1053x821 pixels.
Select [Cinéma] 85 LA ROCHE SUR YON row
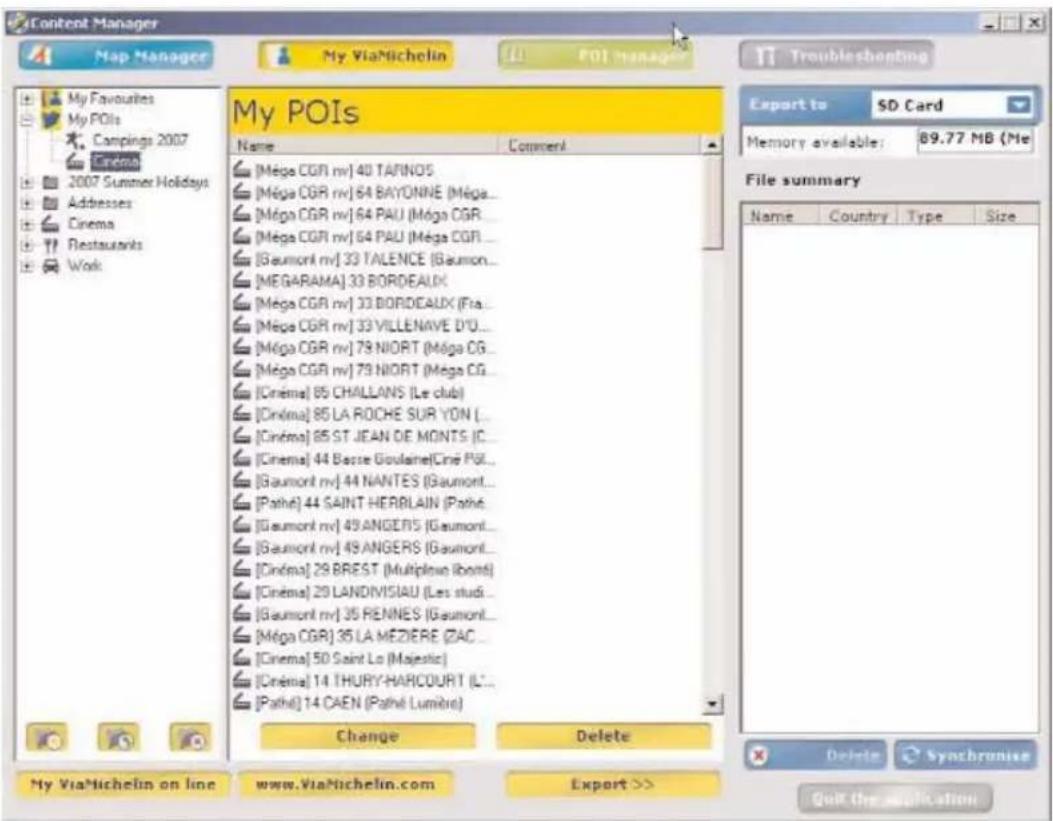pyautogui.click(x=366, y=414)
